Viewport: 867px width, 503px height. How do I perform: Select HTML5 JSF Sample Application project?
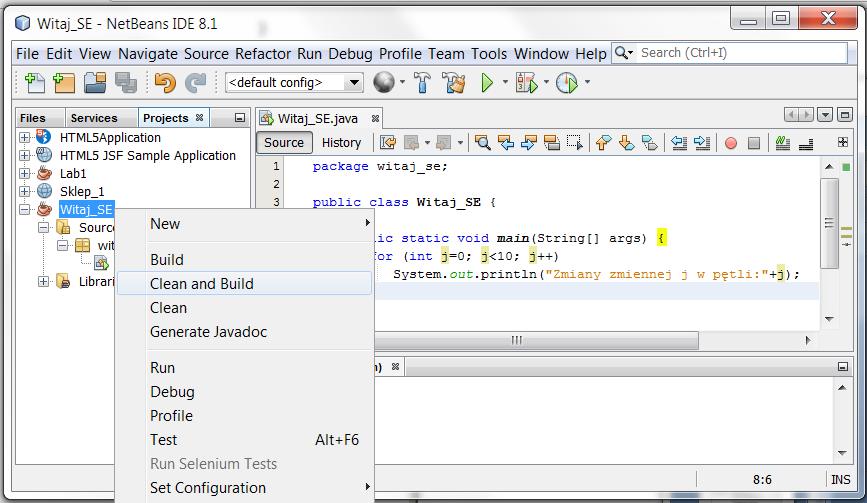coord(148,155)
